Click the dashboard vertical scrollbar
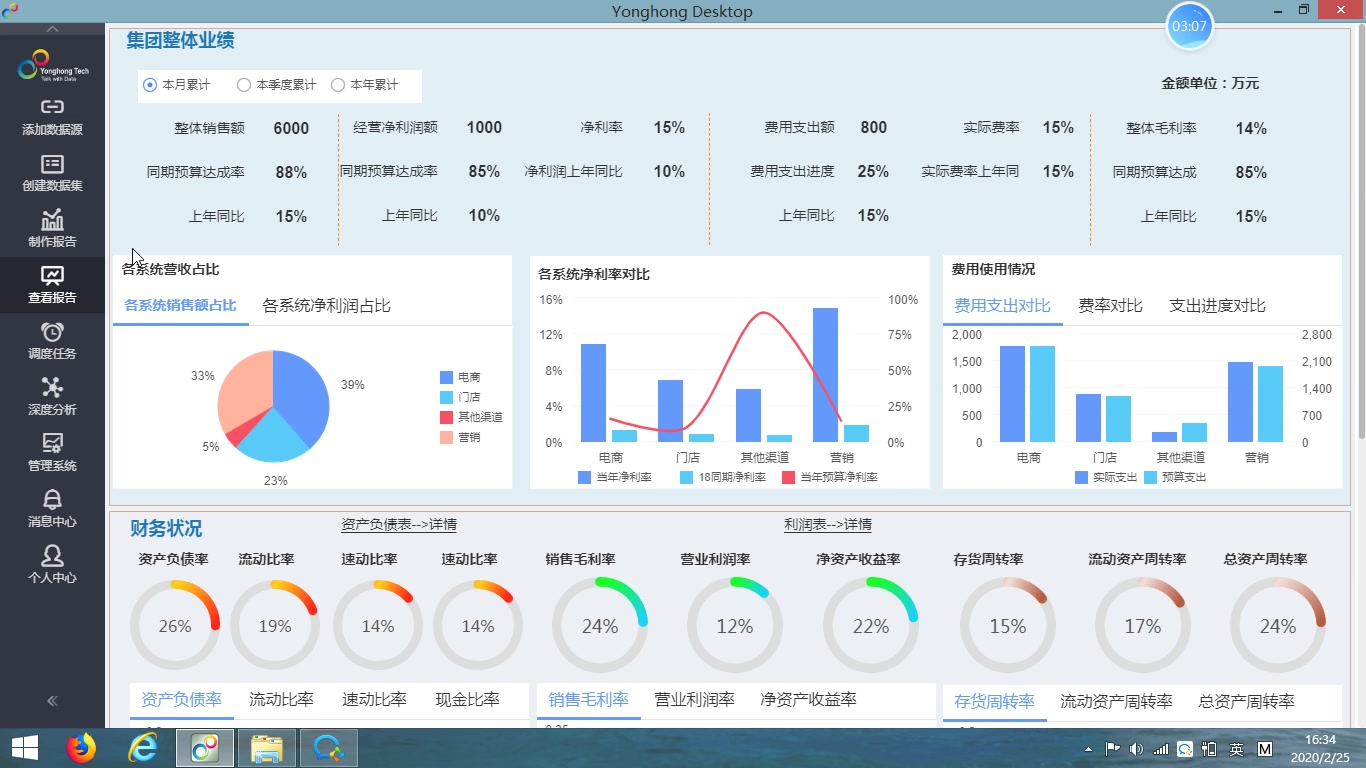This screenshot has width=1366, height=768. tap(1359, 232)
